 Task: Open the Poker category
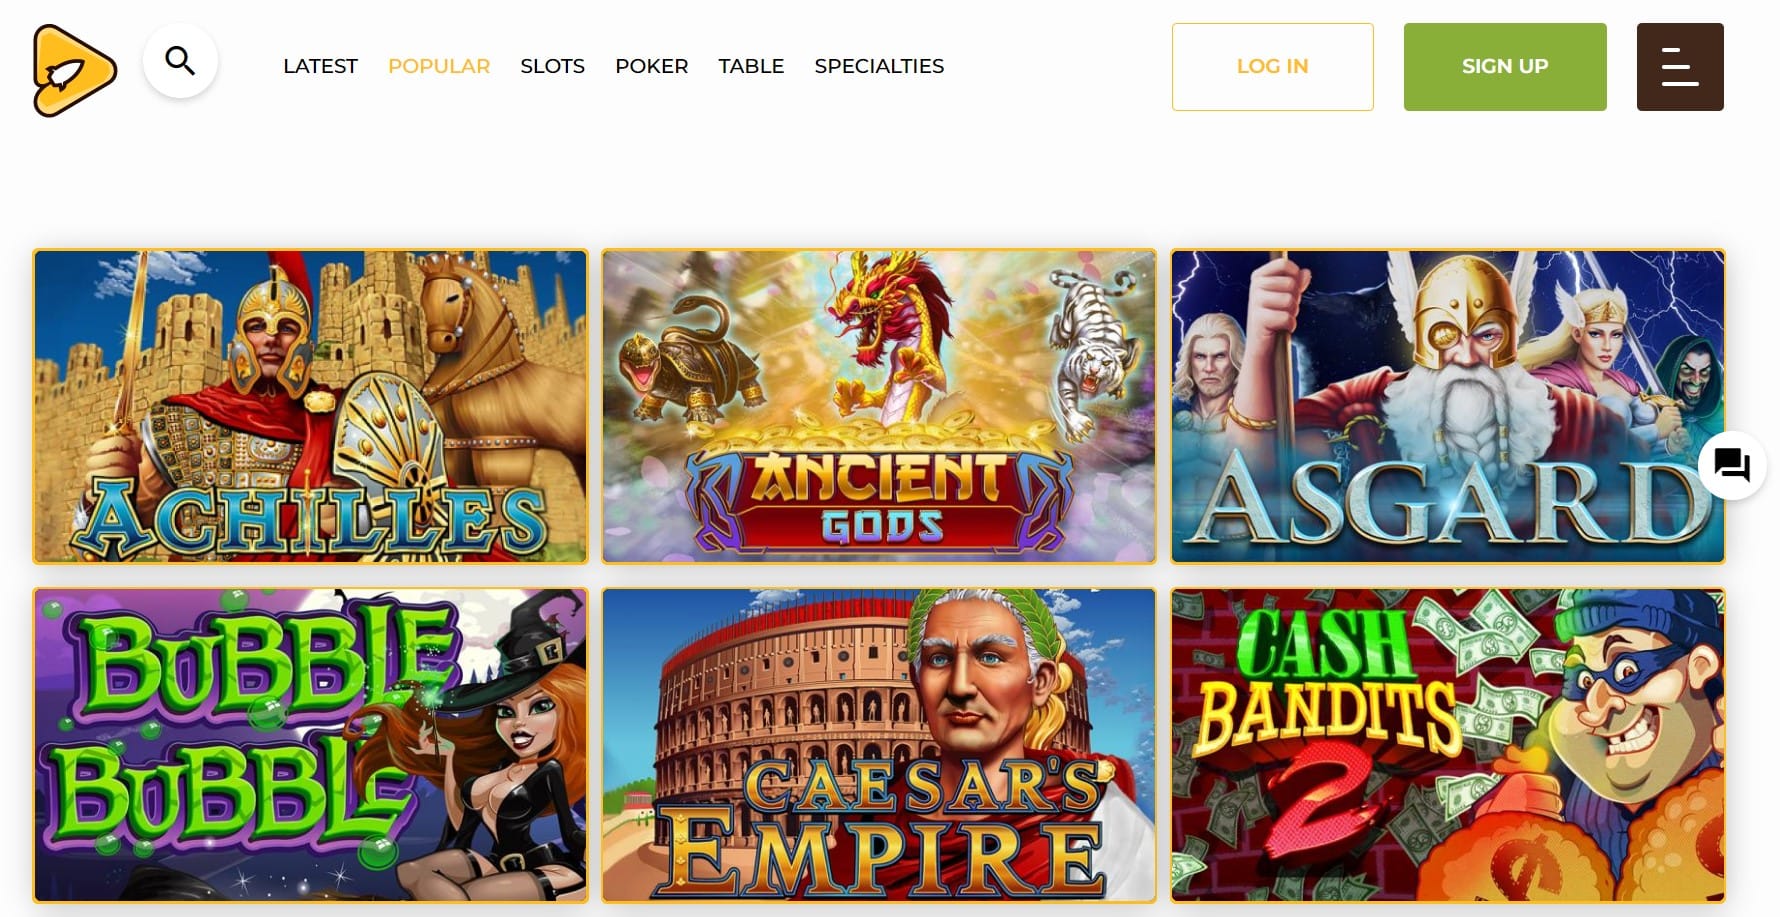coord(651,66)
